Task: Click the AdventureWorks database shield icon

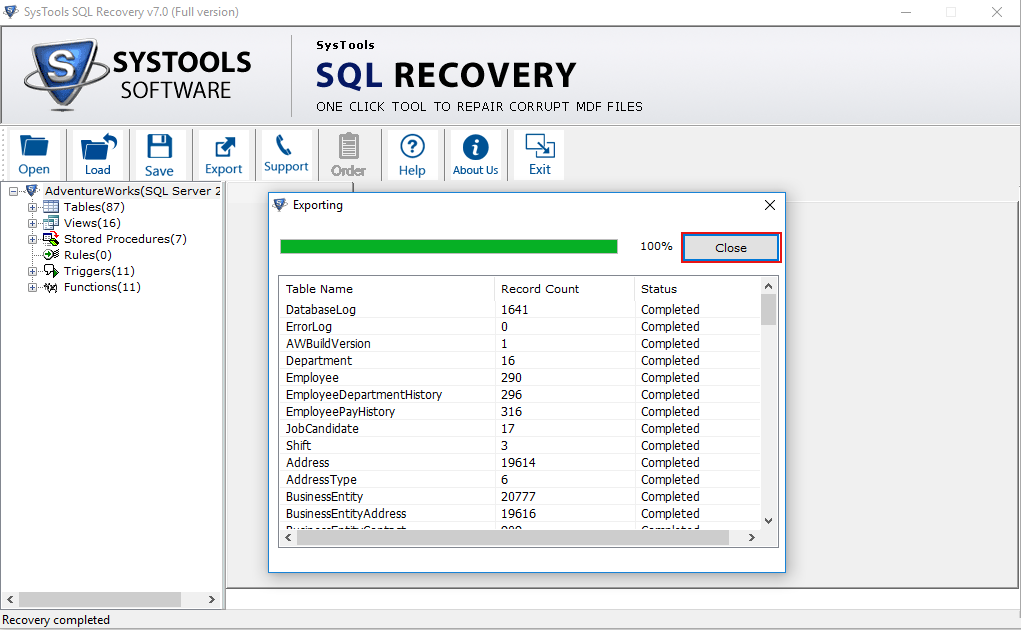Action: coord(32,191)
